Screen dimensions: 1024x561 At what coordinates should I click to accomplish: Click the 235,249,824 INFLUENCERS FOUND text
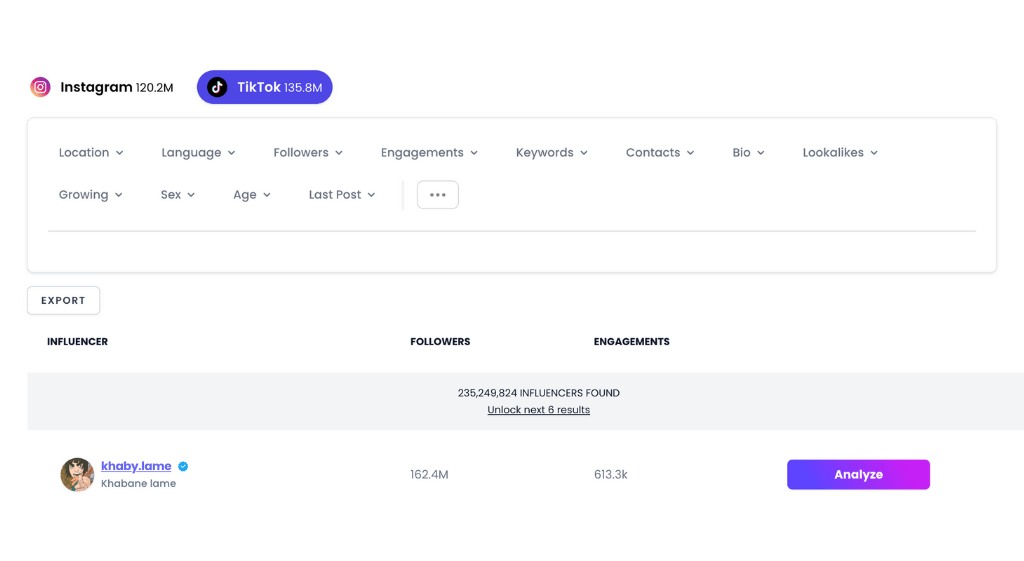[x=539, y=393]
